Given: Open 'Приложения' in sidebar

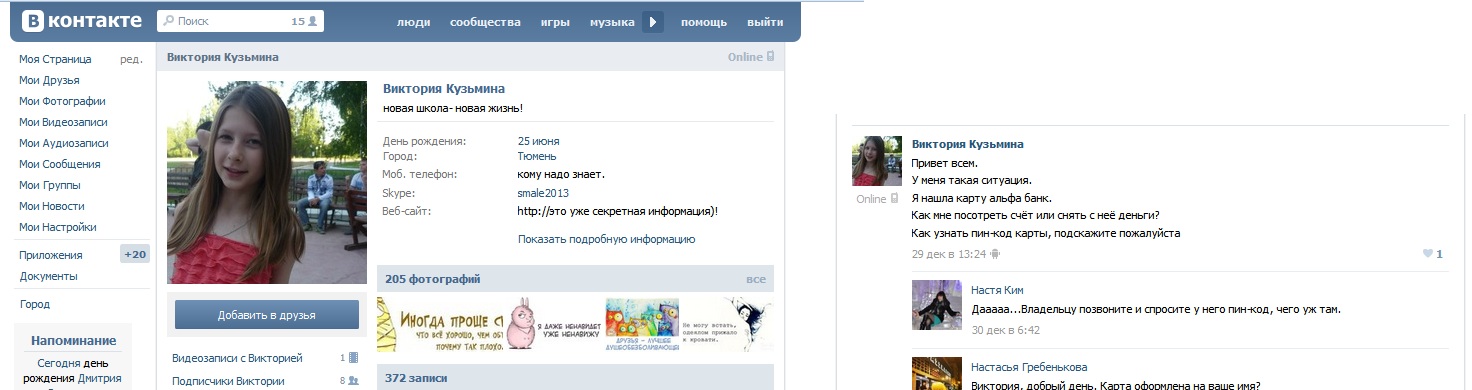Looking at the screenshot, I should 51,255.
